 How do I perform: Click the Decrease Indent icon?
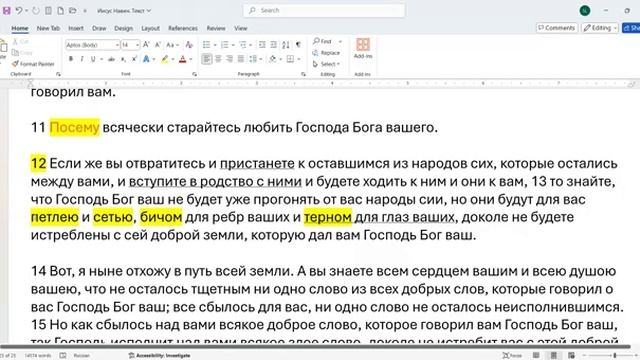(262, 45)
